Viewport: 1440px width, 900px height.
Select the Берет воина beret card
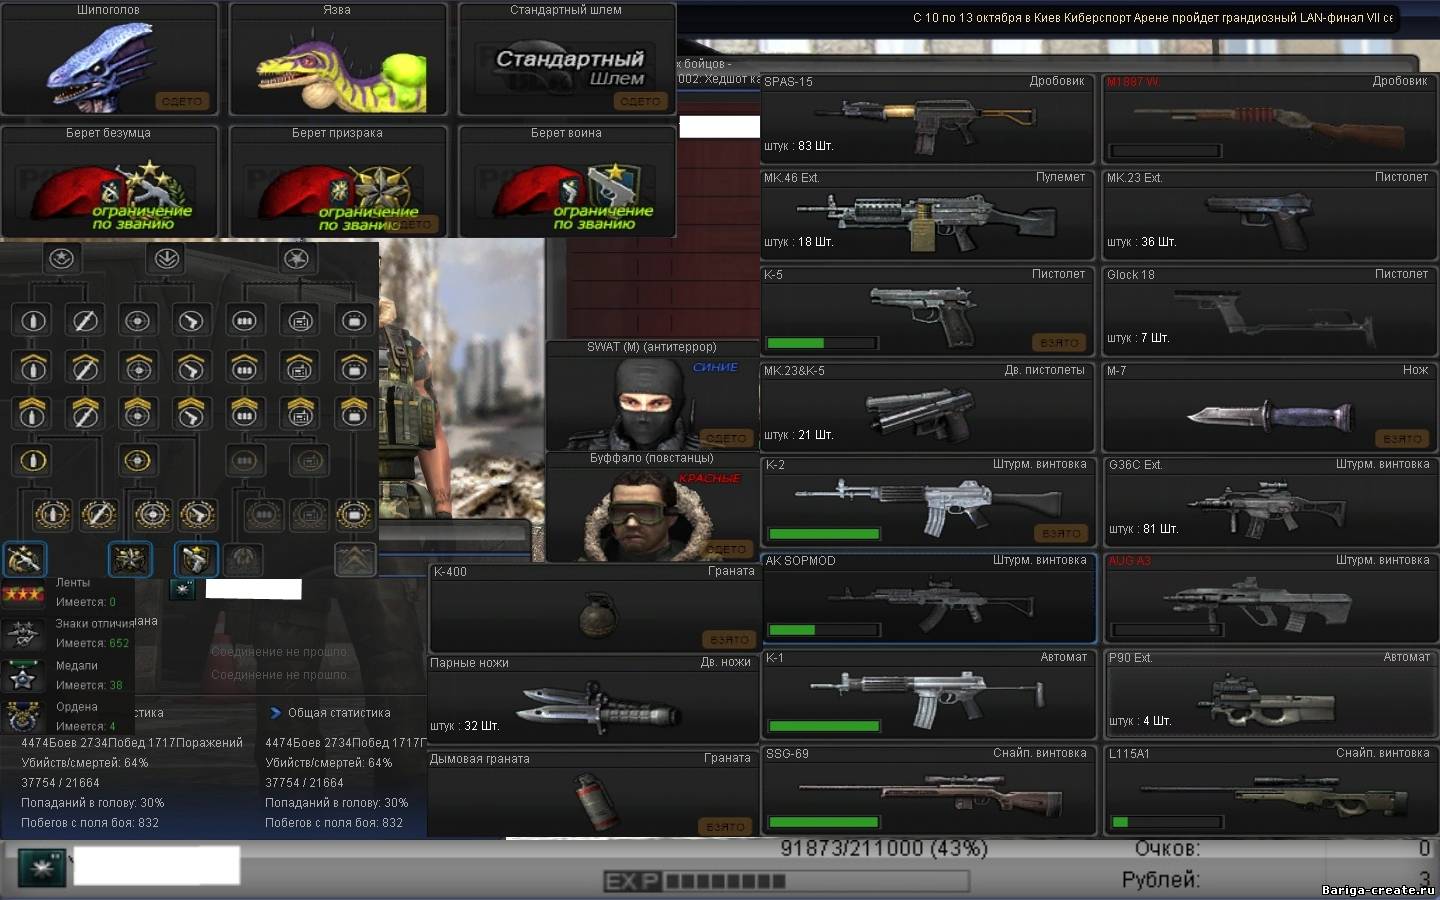(x=567, y=181)
